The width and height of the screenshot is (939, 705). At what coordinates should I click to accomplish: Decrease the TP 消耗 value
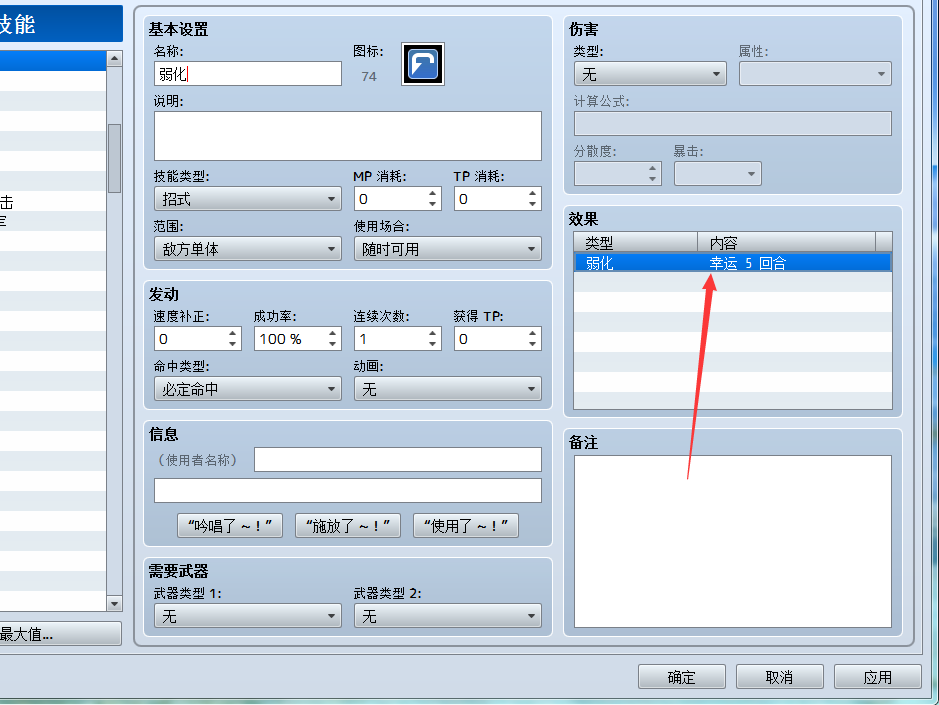tap(532, 204)
